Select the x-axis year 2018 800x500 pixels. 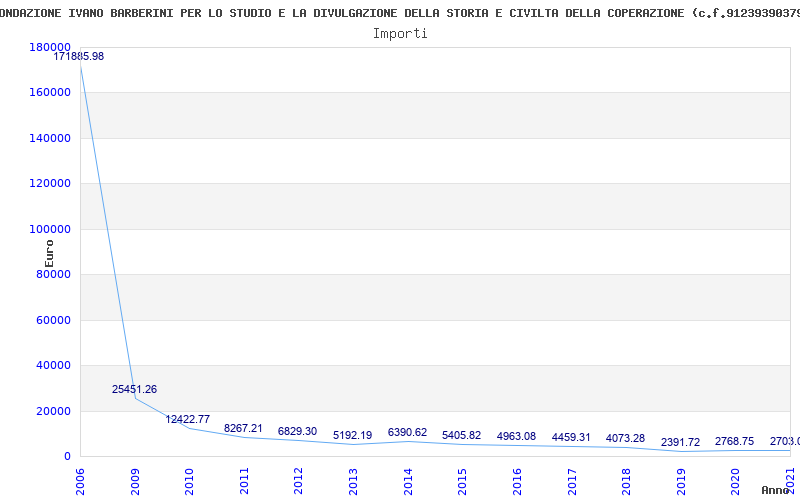tap(626, 481)
